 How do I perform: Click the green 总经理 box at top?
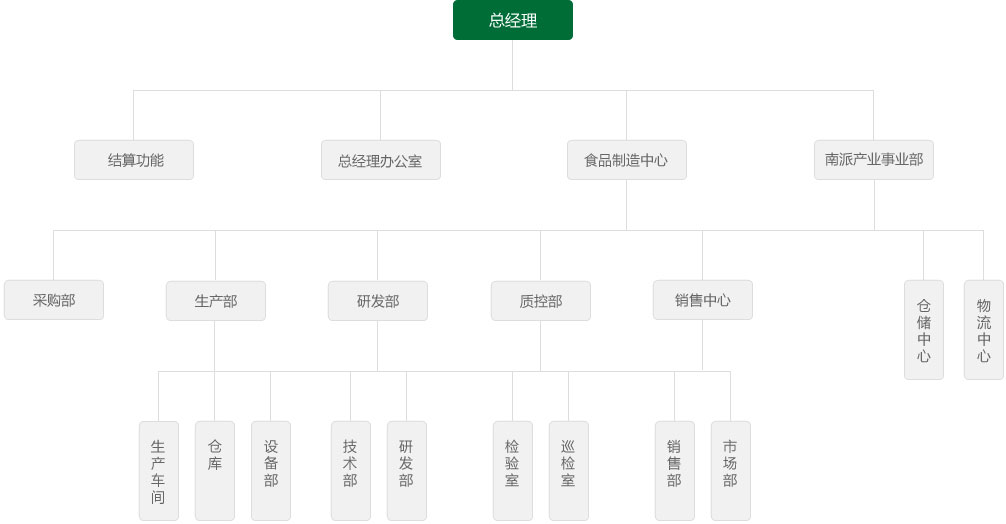click(512, 20)
